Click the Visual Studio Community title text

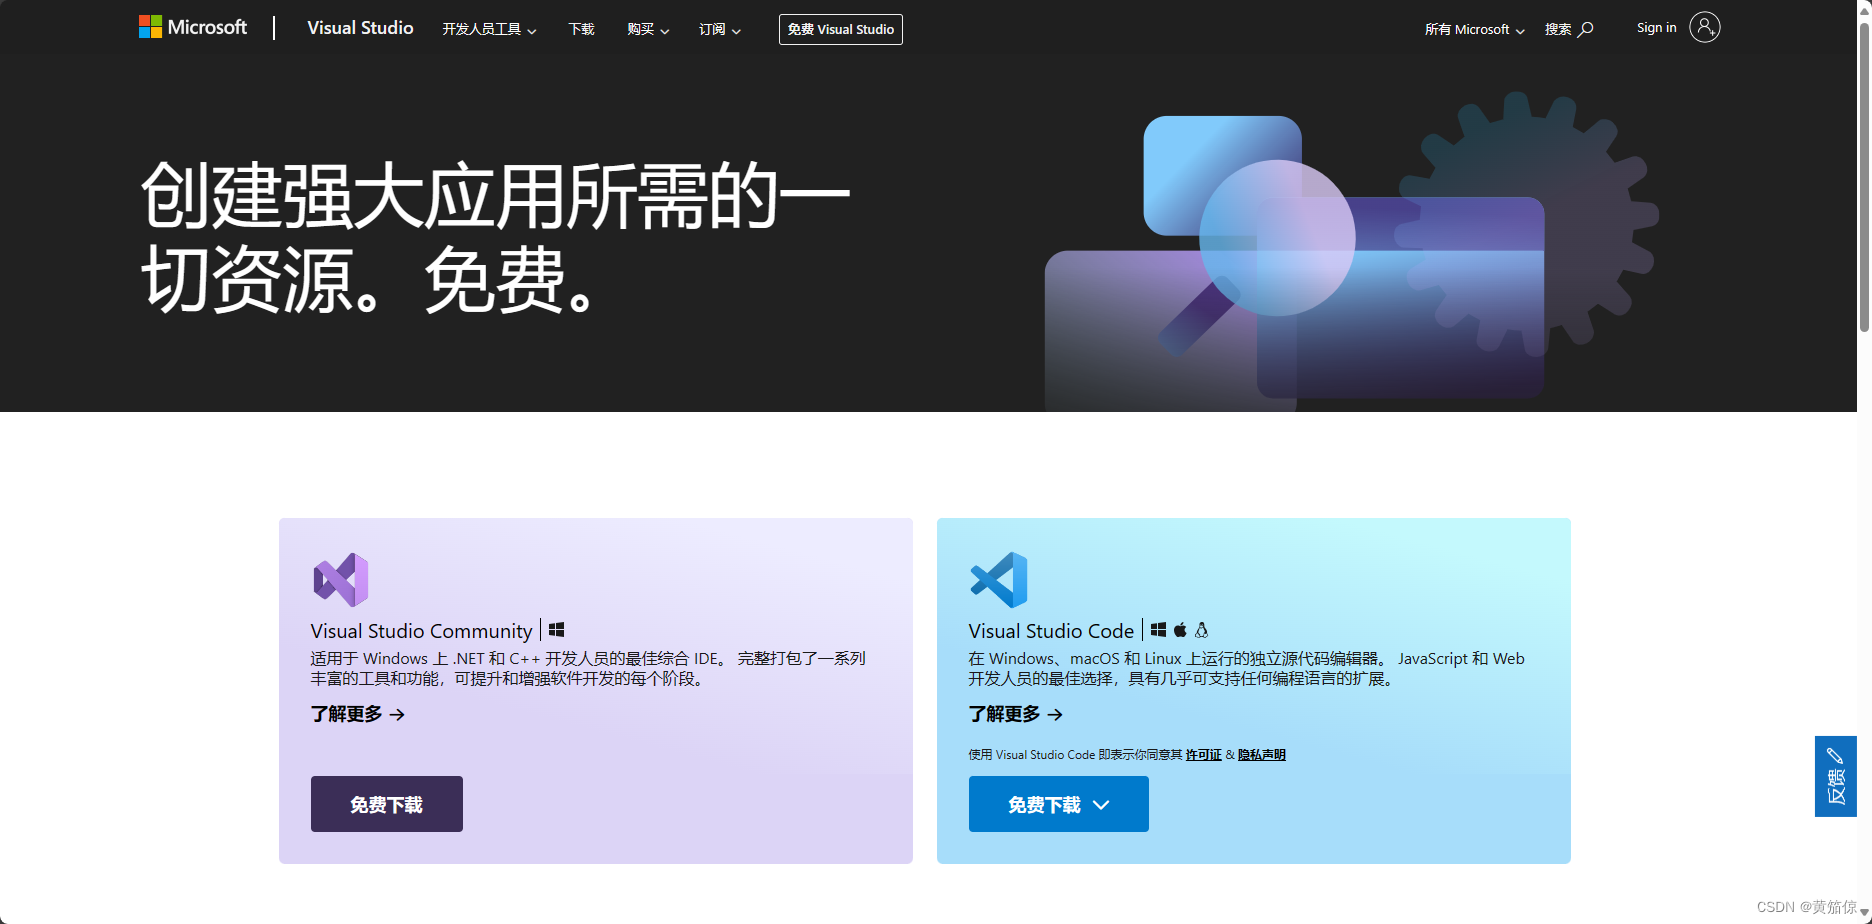tap(421, 631)
